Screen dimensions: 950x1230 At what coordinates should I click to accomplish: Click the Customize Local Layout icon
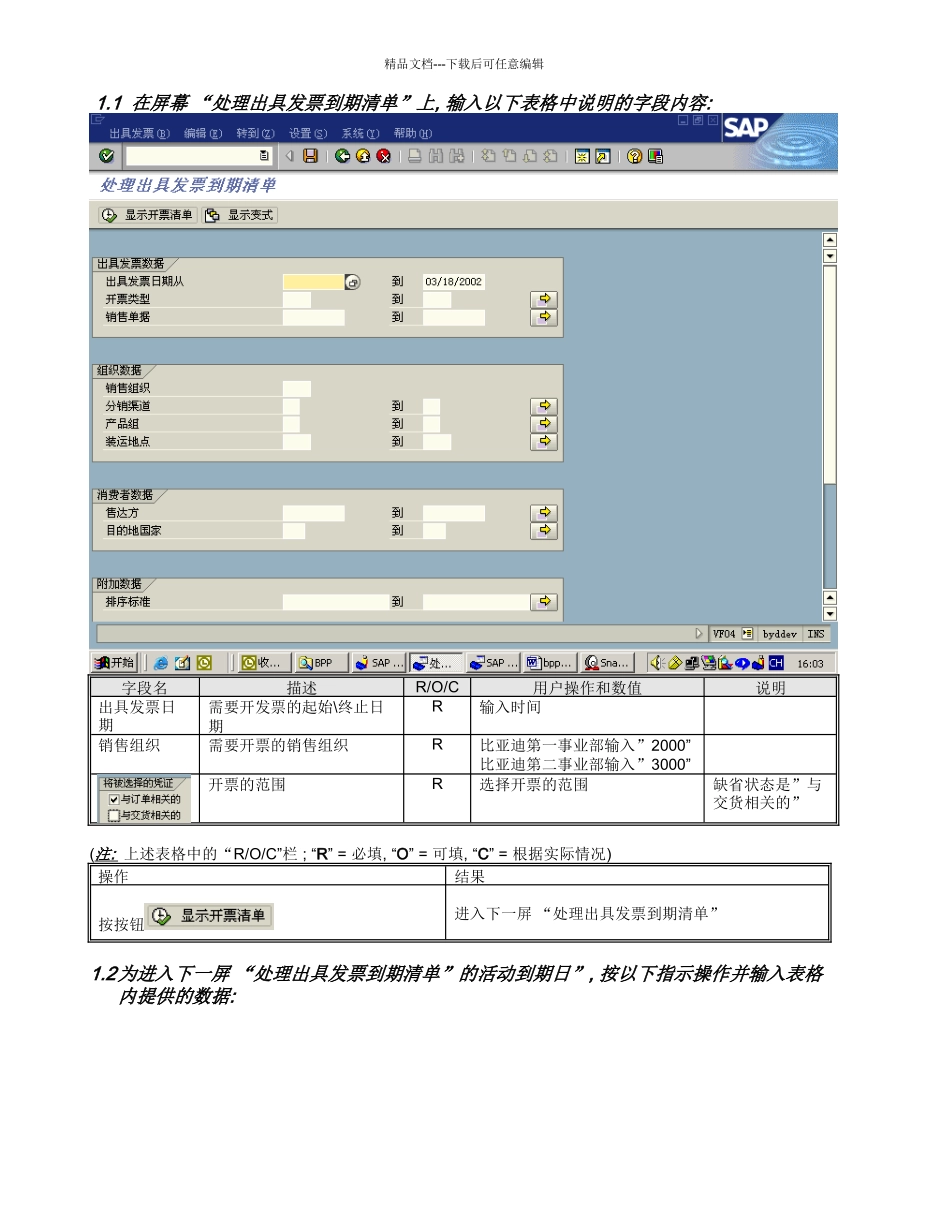pyautogui.click(x=654, y=156)
